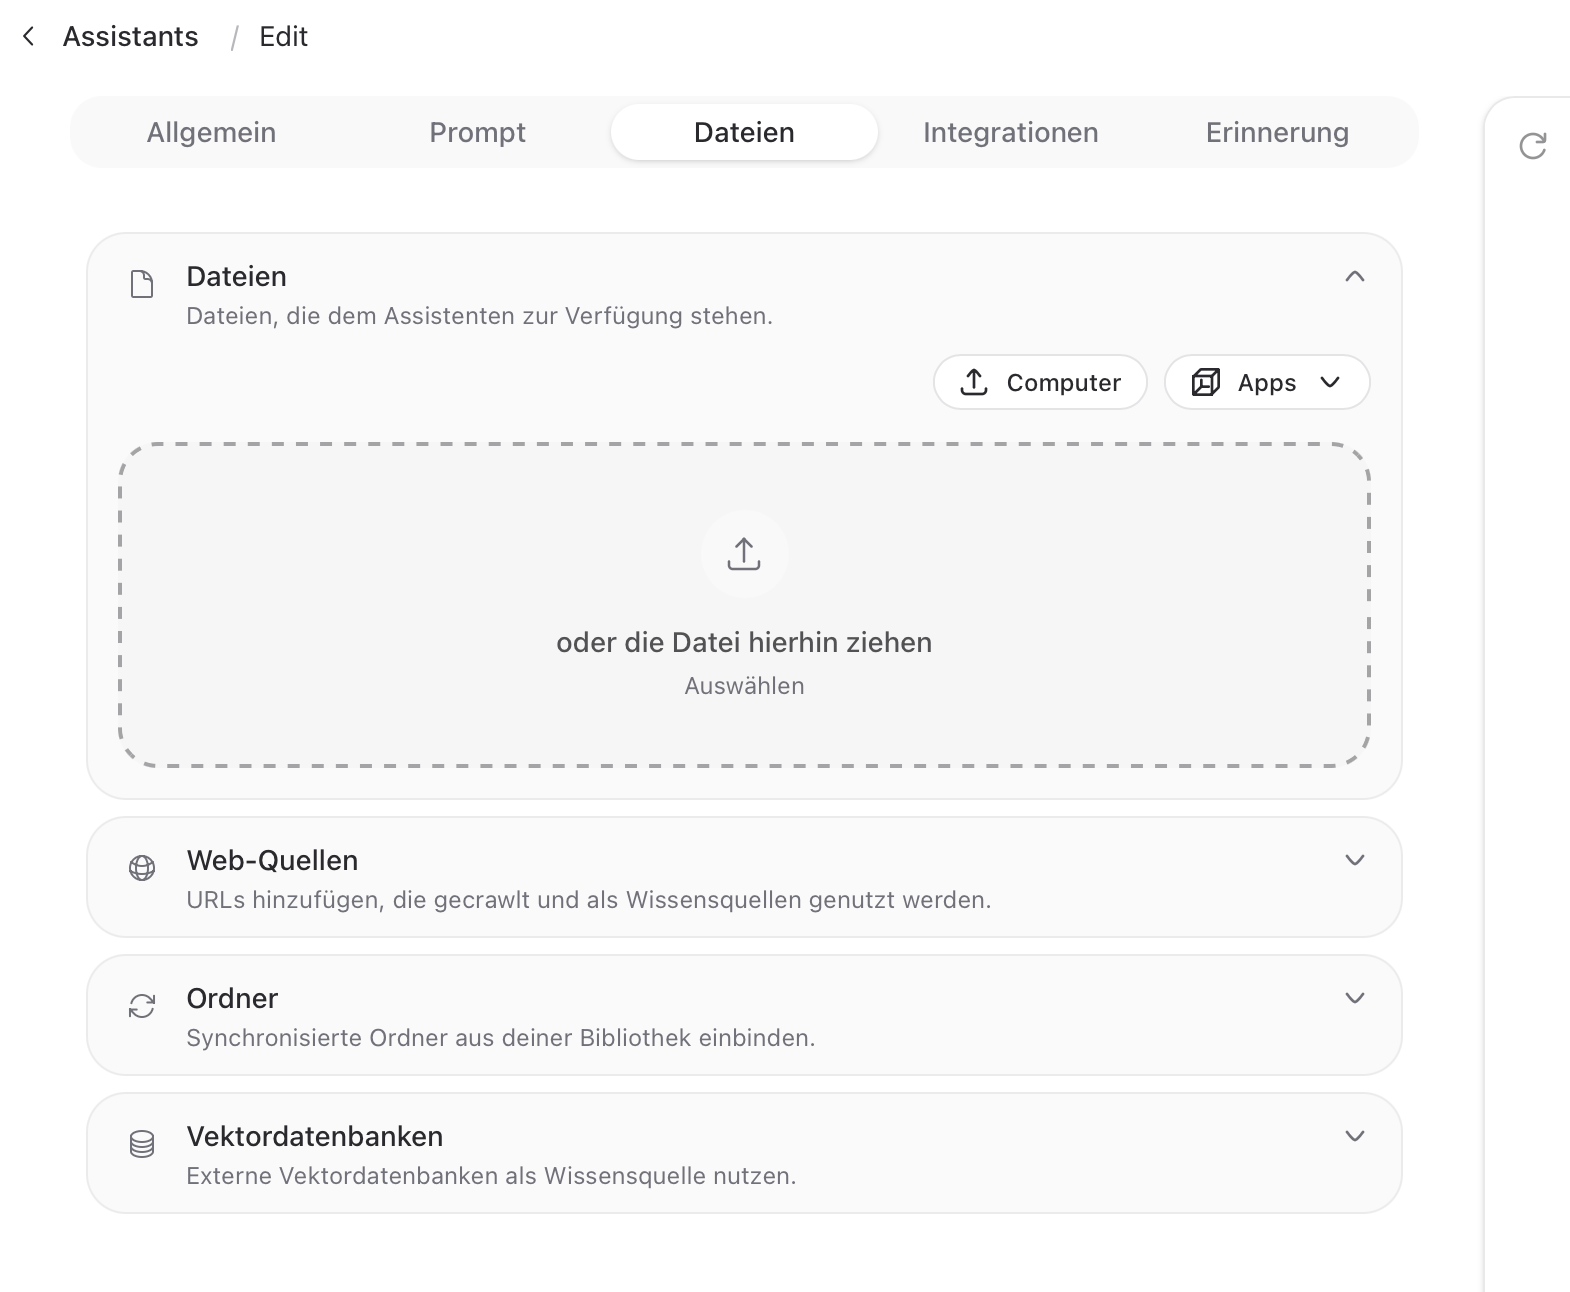Open the Apps dropdown menu

coord(1267,382)
